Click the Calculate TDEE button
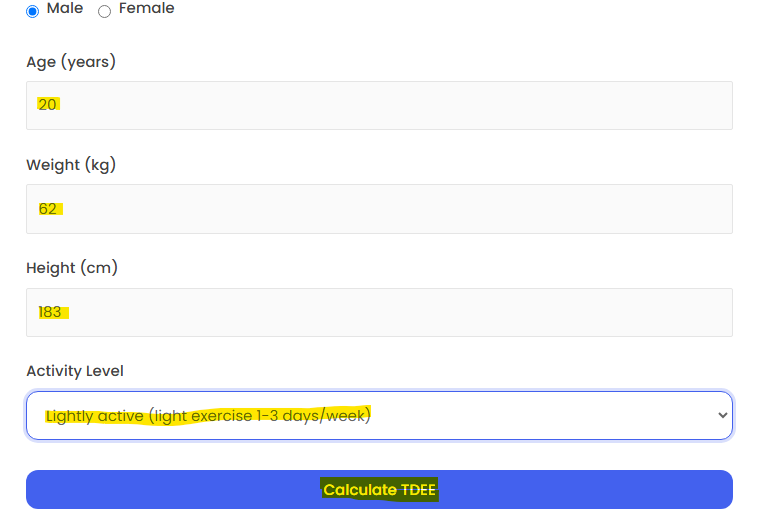The width and height of the screenshot is (758, 513). [379, 489]
